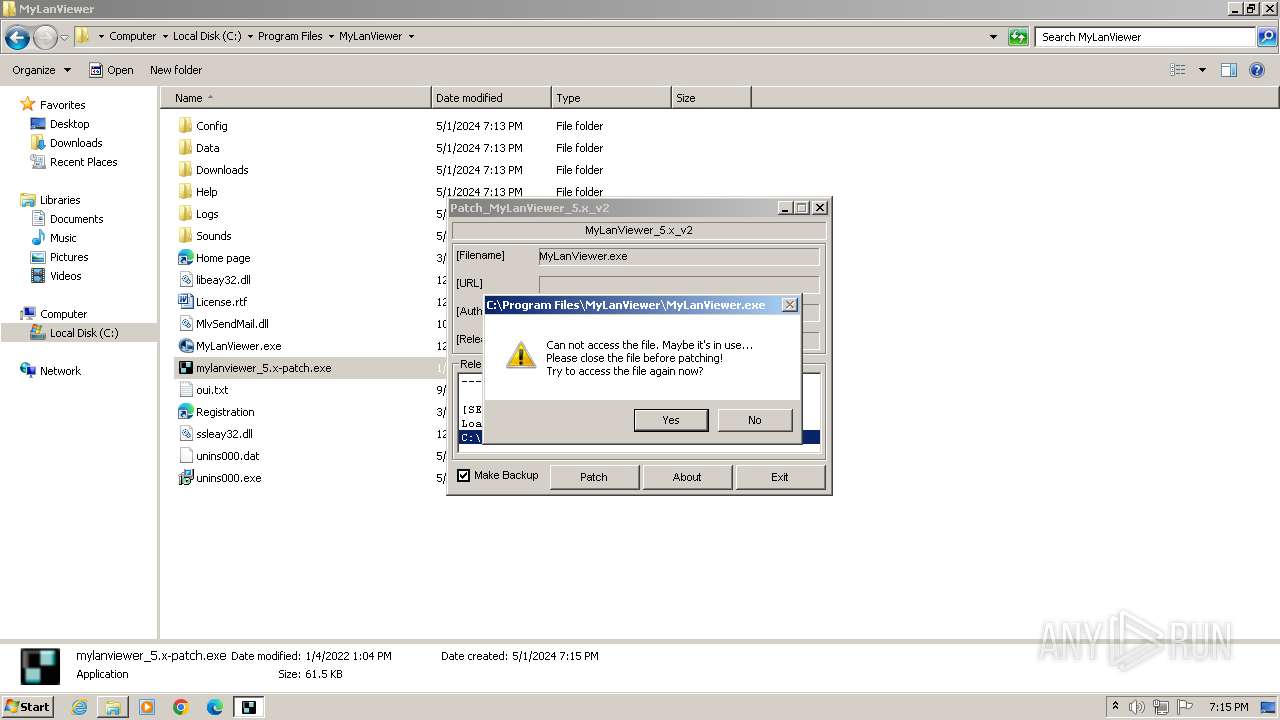Sort by the Name column header
This screenshot has height=720, width=1280.
click(296, 98)
